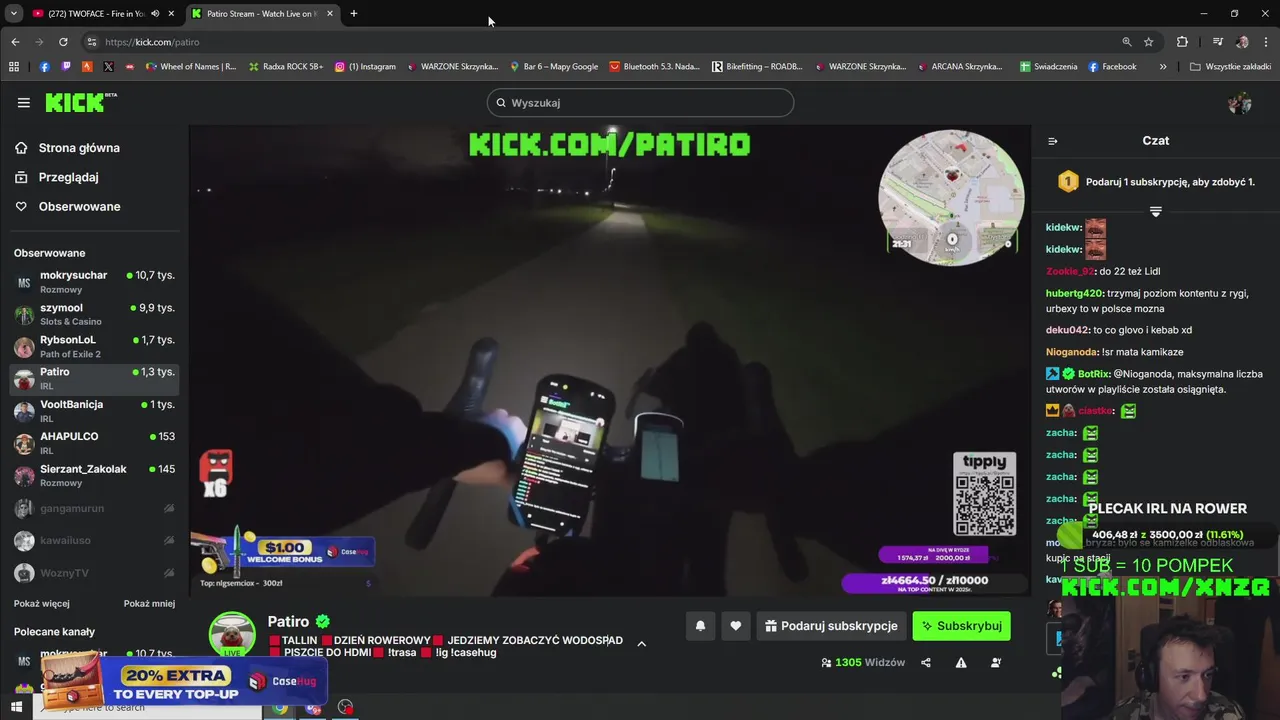Click the share stream icon

click(x=926, y=662)
